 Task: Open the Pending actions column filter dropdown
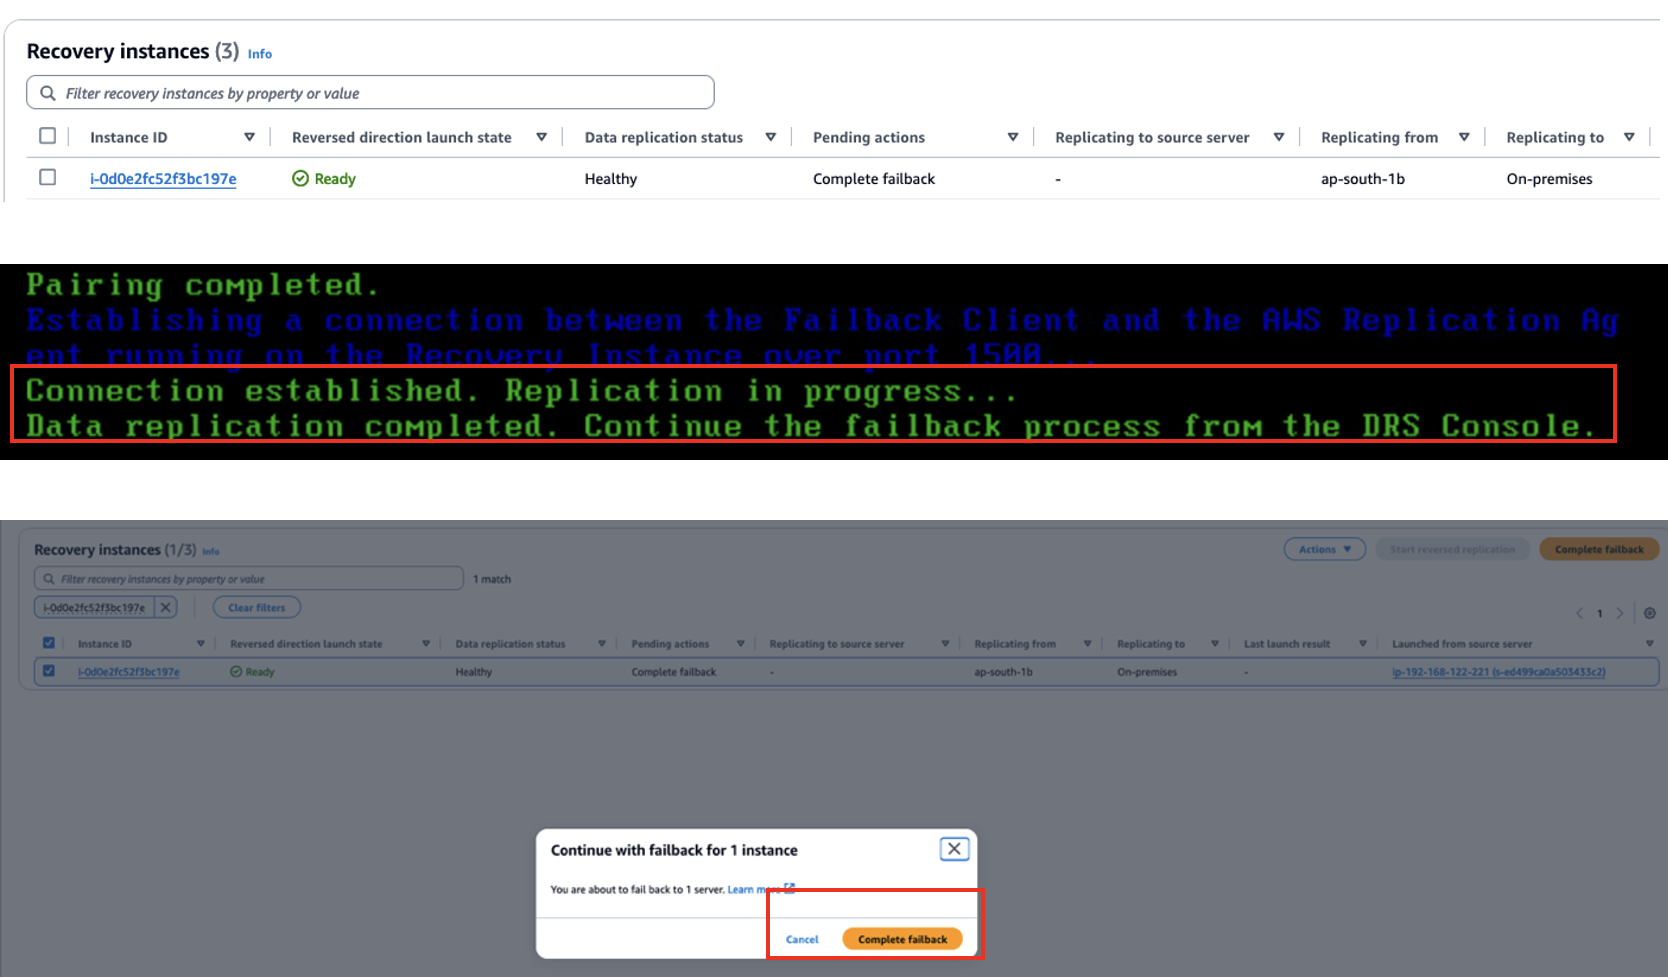click(1013, 137)
